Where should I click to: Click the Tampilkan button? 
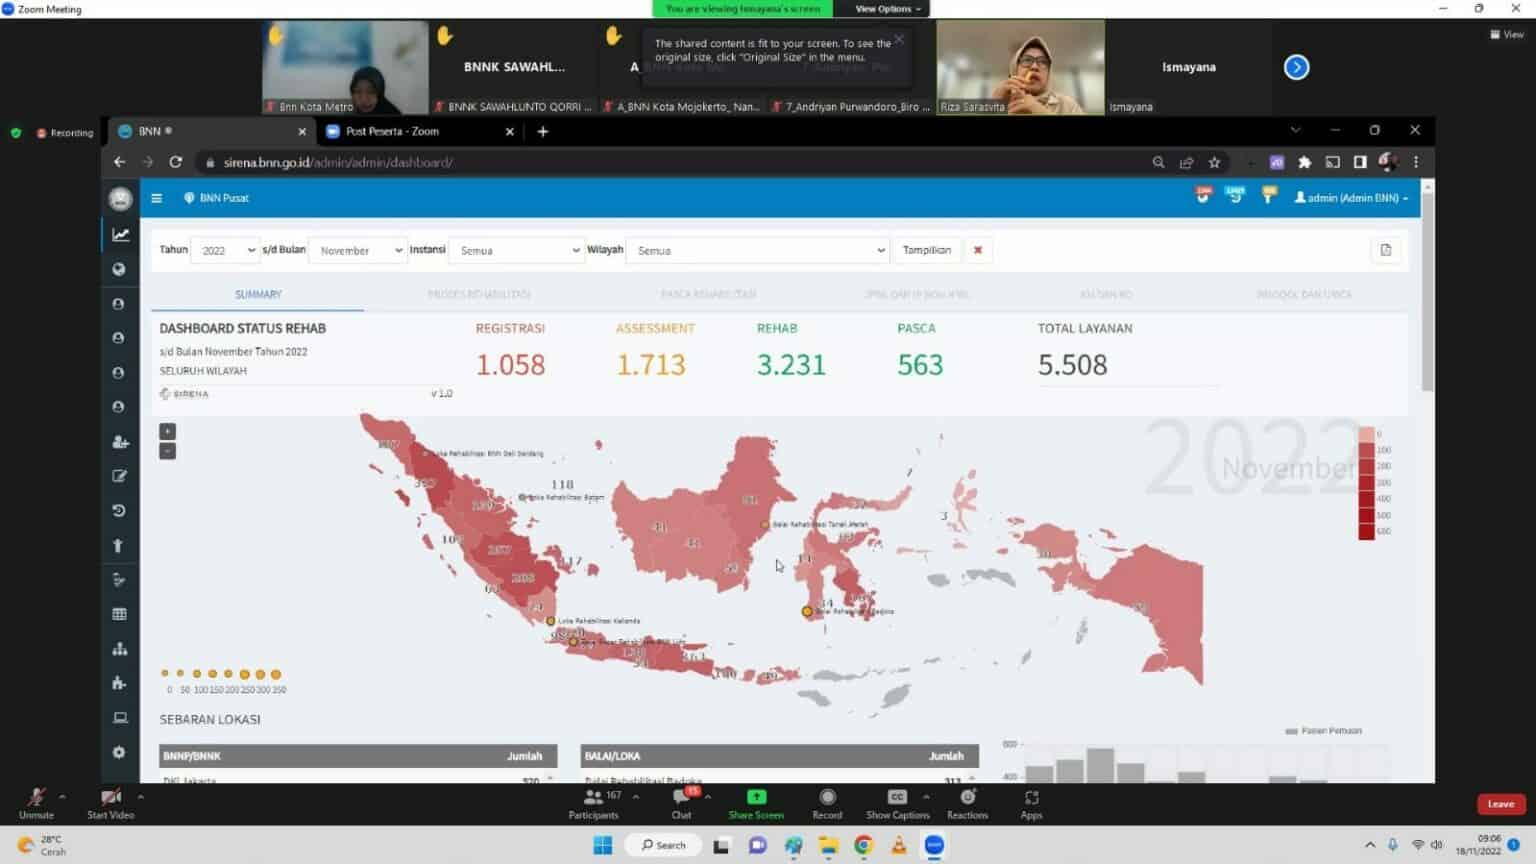point(926,250)
